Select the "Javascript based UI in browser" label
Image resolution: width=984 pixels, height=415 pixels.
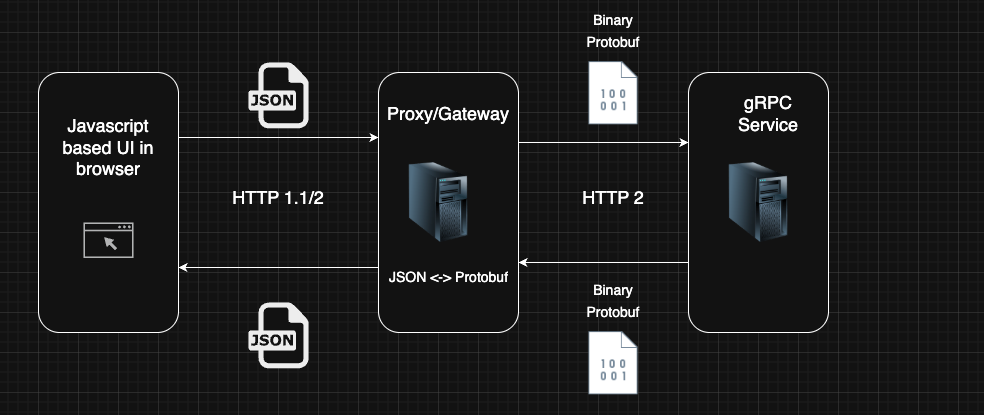[108, 148]
